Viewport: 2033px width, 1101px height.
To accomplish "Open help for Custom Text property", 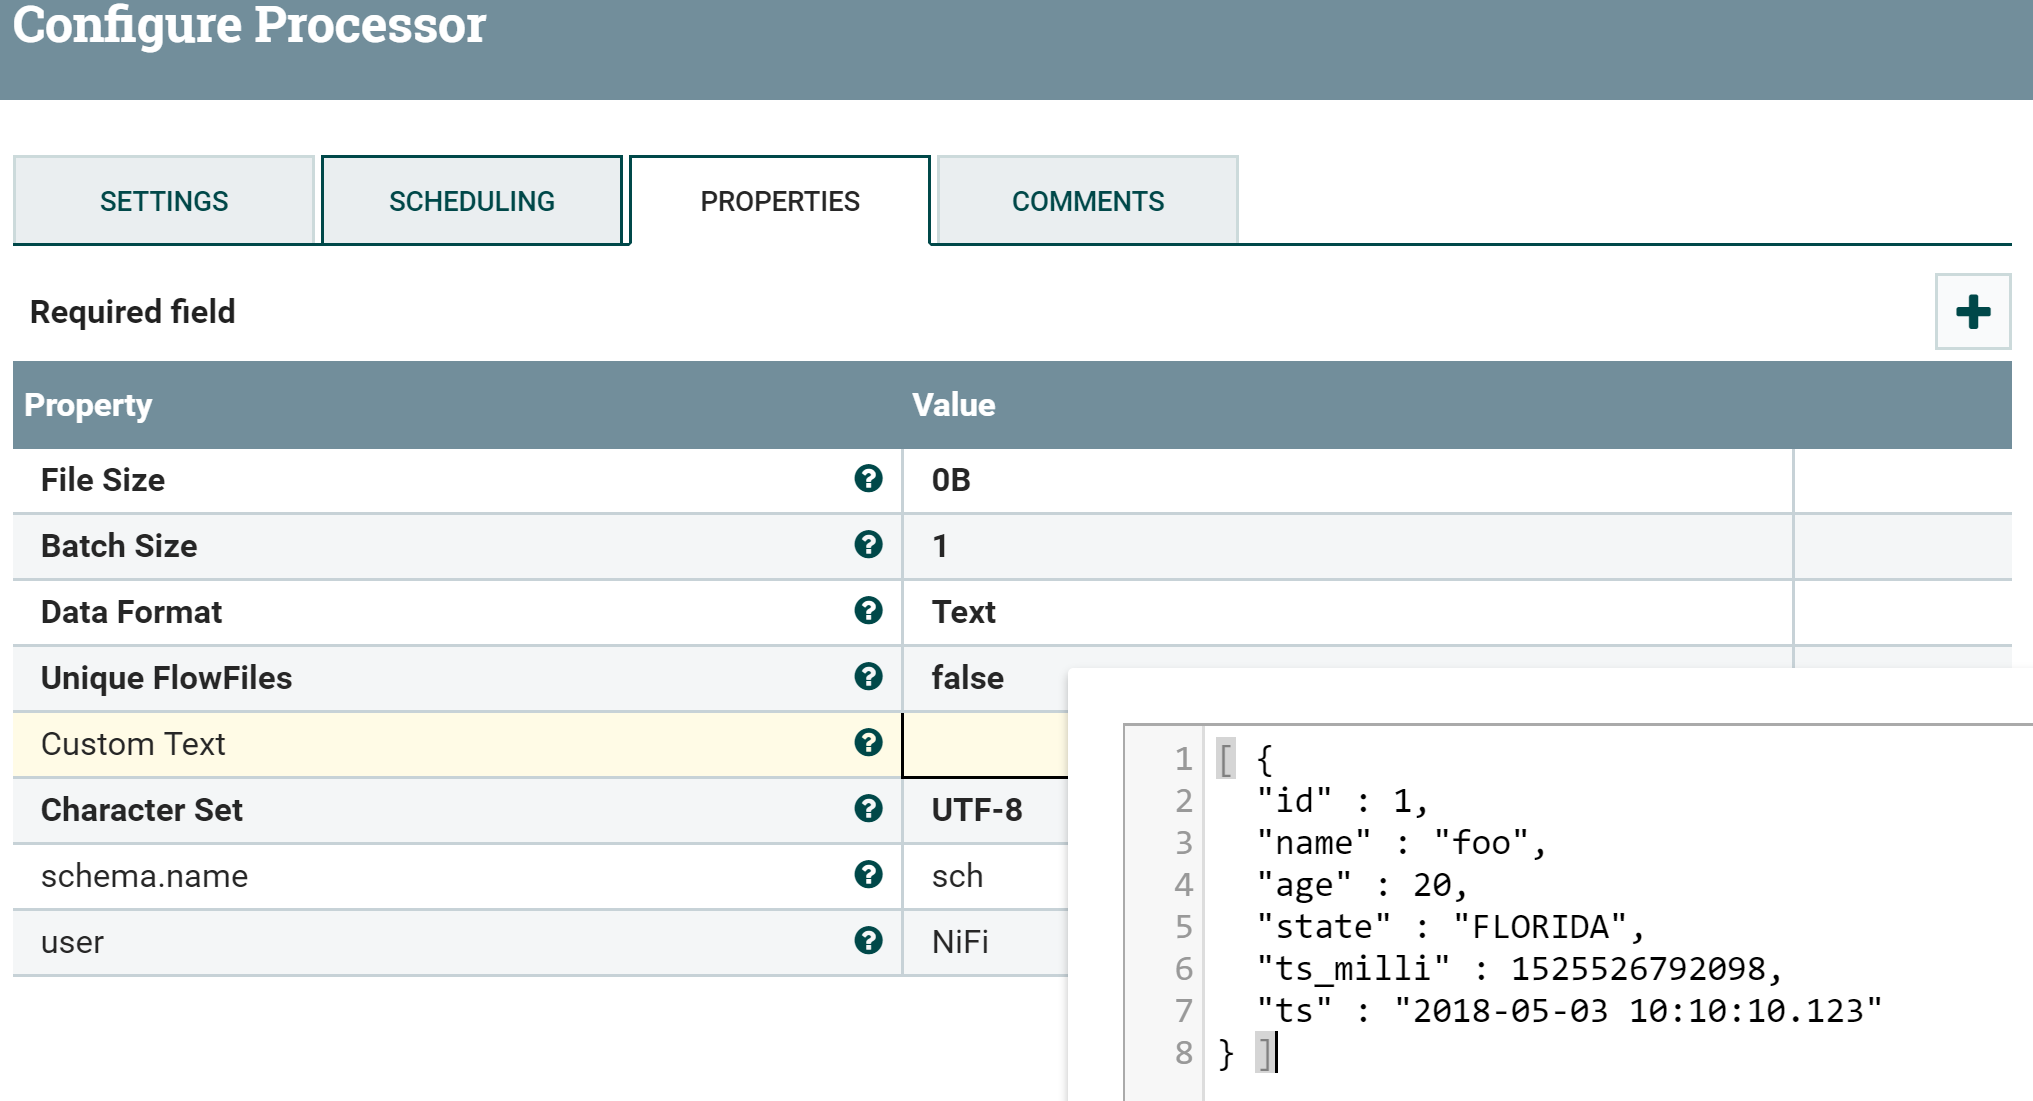I will [869, 743].
